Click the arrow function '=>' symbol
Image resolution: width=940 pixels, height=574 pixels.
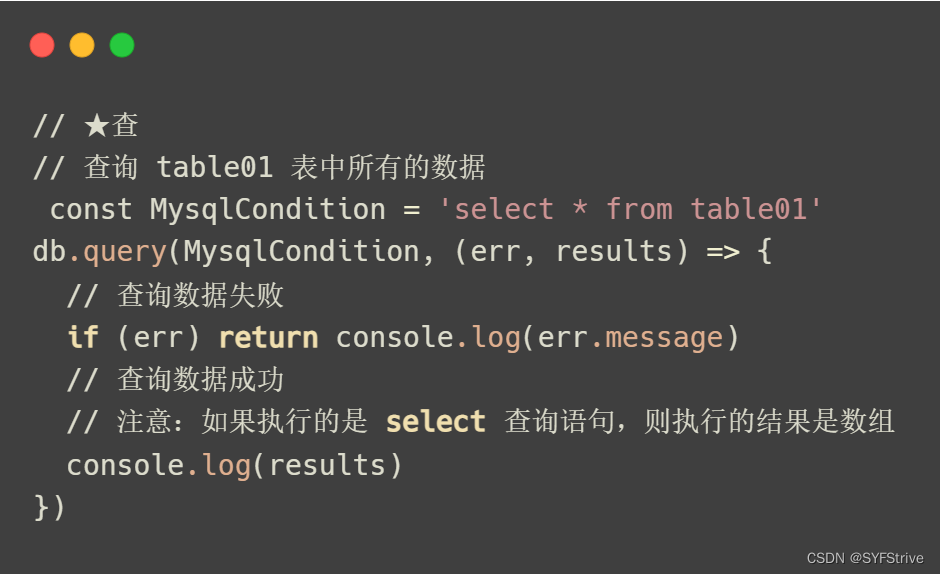click(x=723, y=253)
